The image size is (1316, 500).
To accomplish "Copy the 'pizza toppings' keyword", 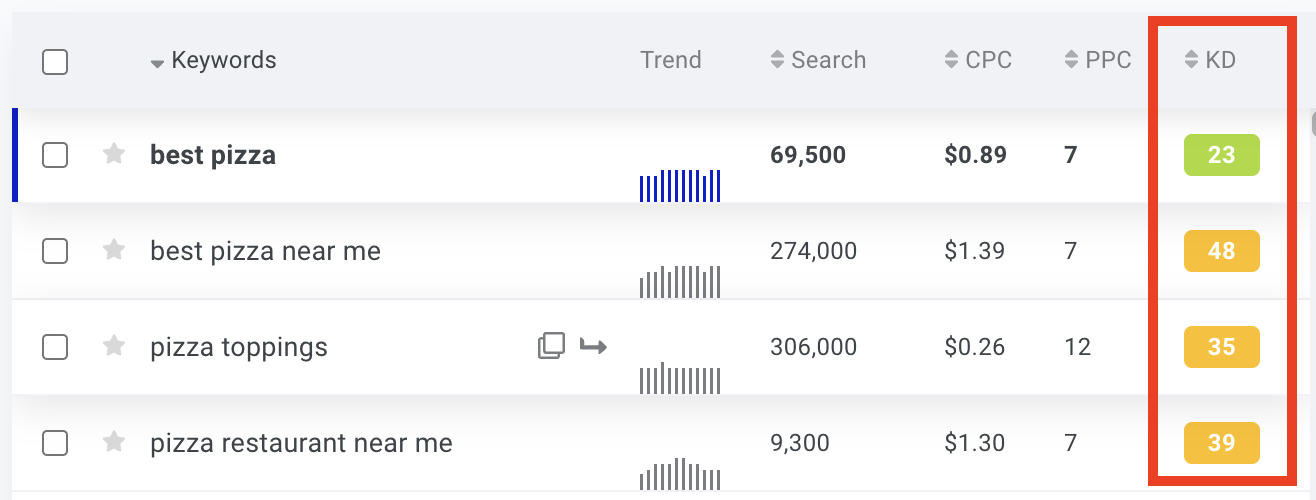I will (551, 346).
